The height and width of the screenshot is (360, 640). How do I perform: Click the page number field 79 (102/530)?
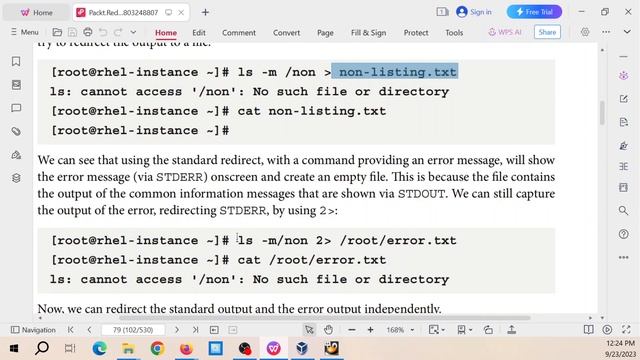tap(133, 329)
